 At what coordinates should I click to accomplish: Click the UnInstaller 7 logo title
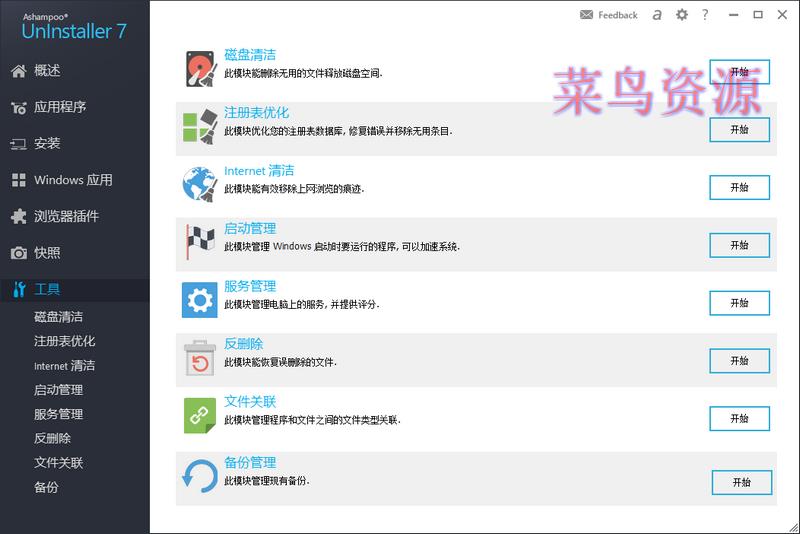pos(74,31)
